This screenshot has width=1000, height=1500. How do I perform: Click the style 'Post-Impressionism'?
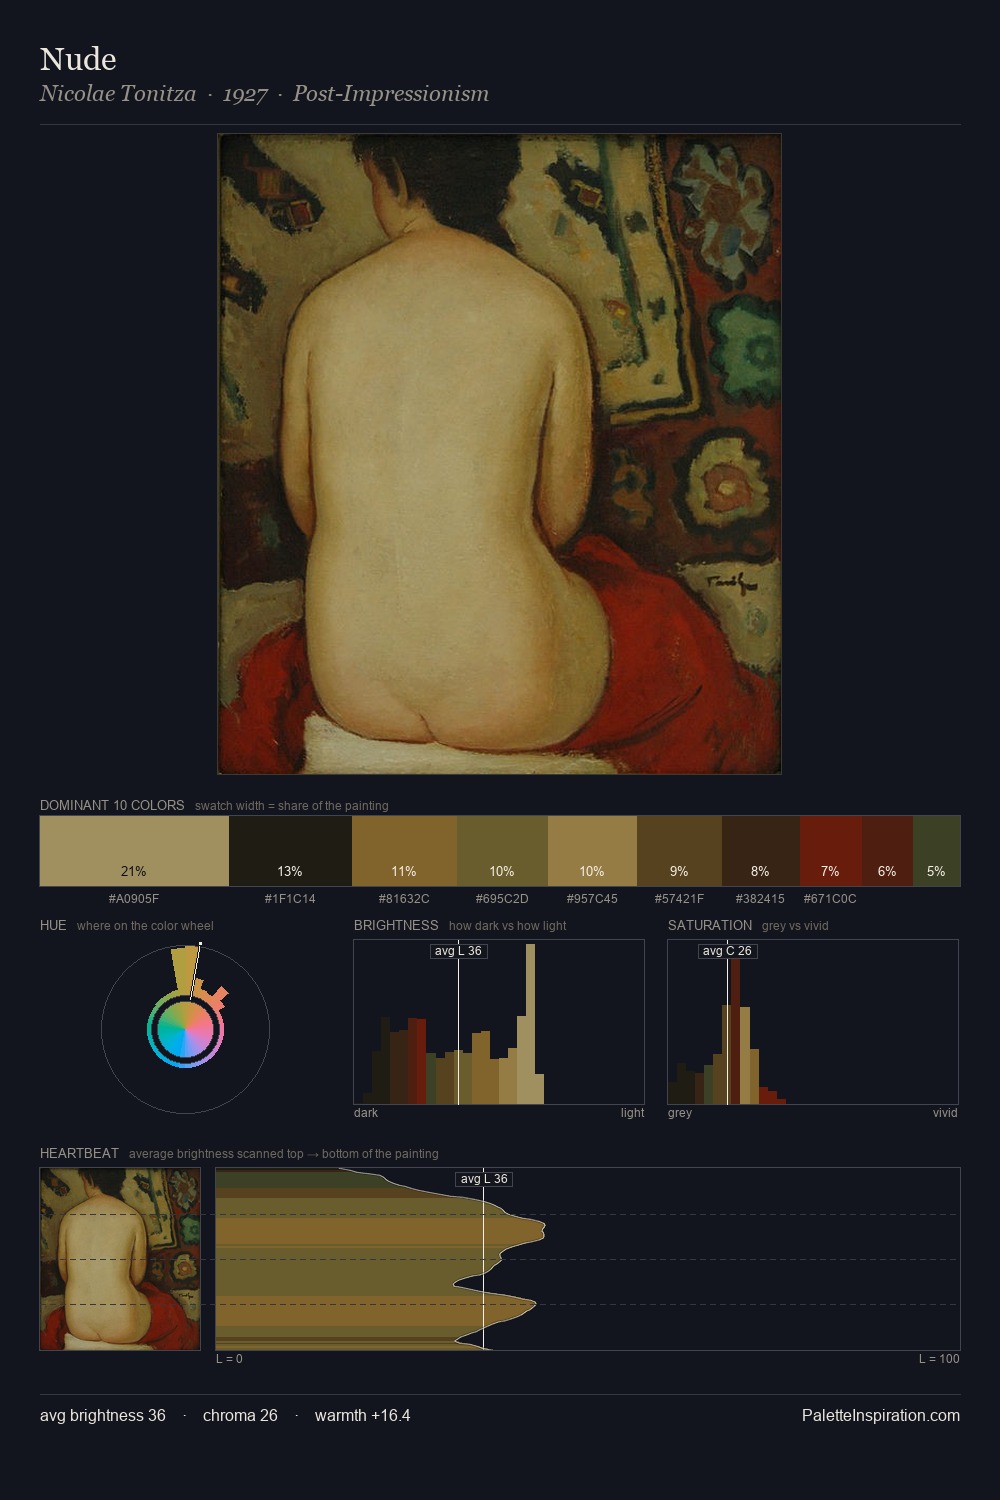pyautogui.click(x=391, y=94)
